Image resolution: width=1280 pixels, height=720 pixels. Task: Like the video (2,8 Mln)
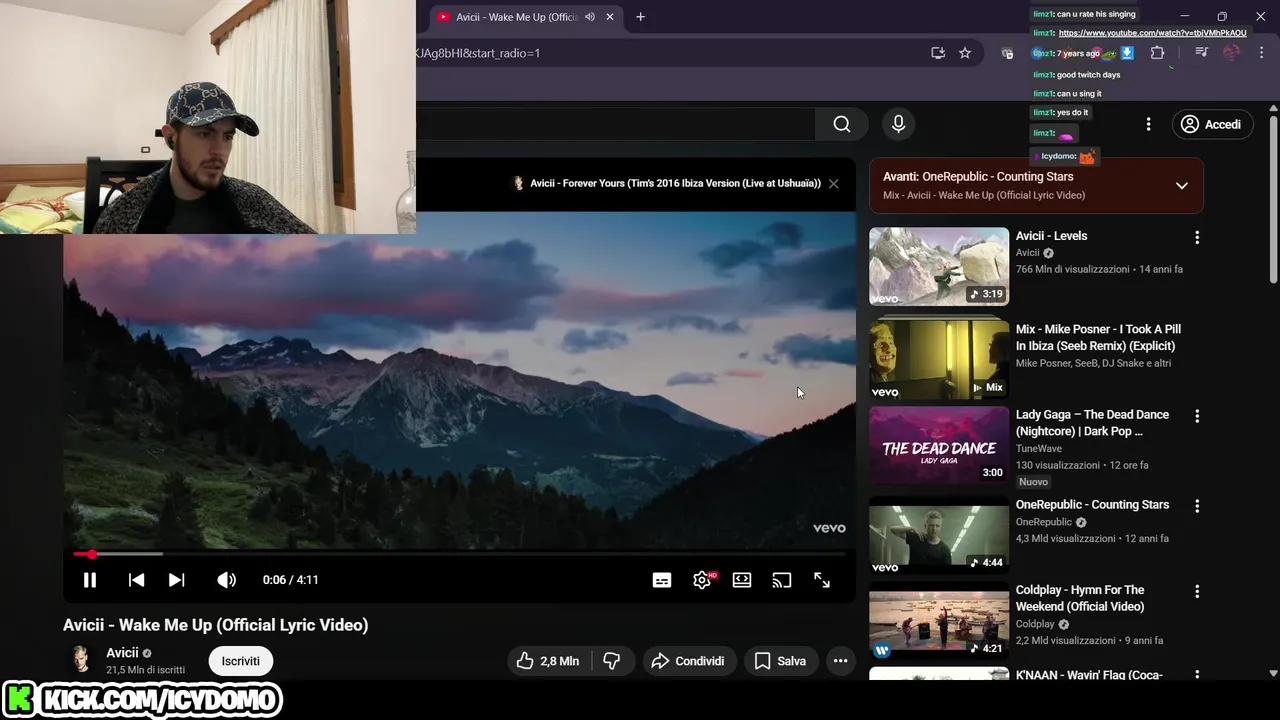point(548,661)
